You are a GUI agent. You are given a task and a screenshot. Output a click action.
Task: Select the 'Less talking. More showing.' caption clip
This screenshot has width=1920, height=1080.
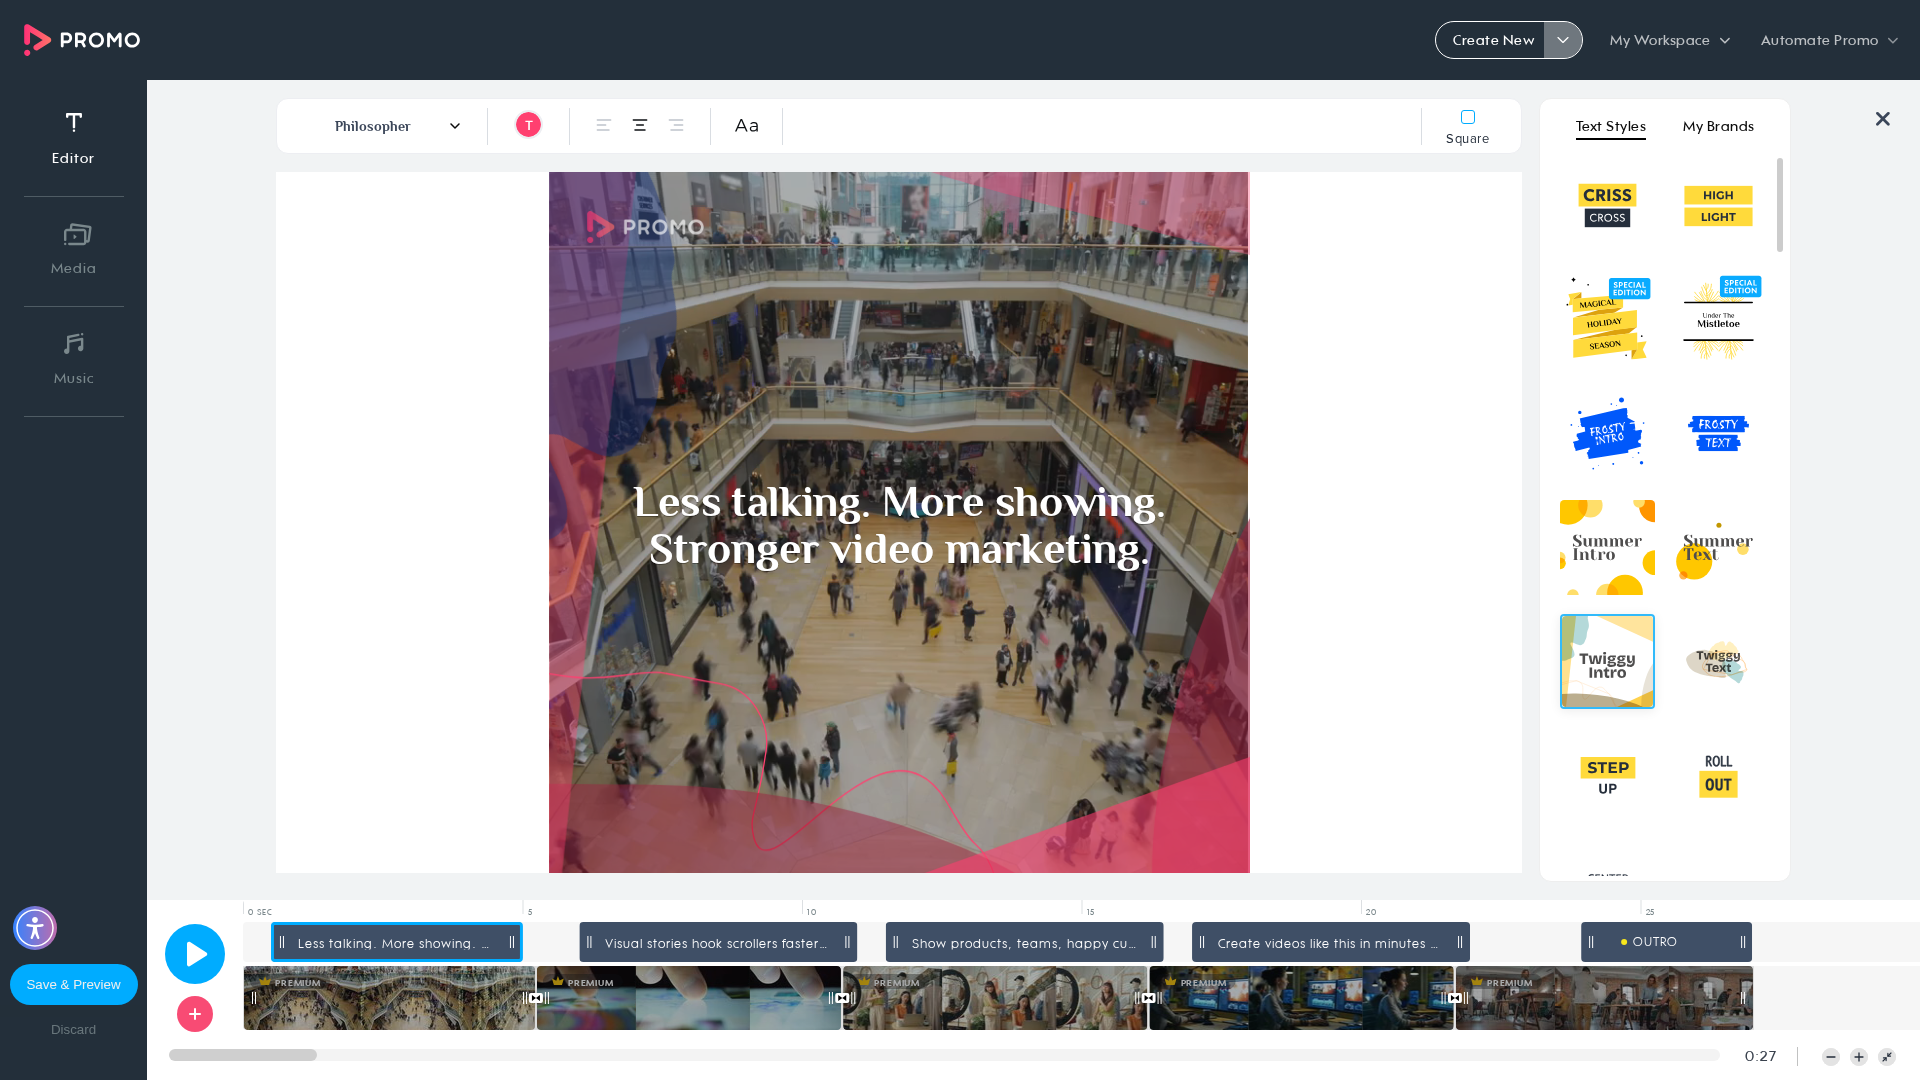point(397,942)
